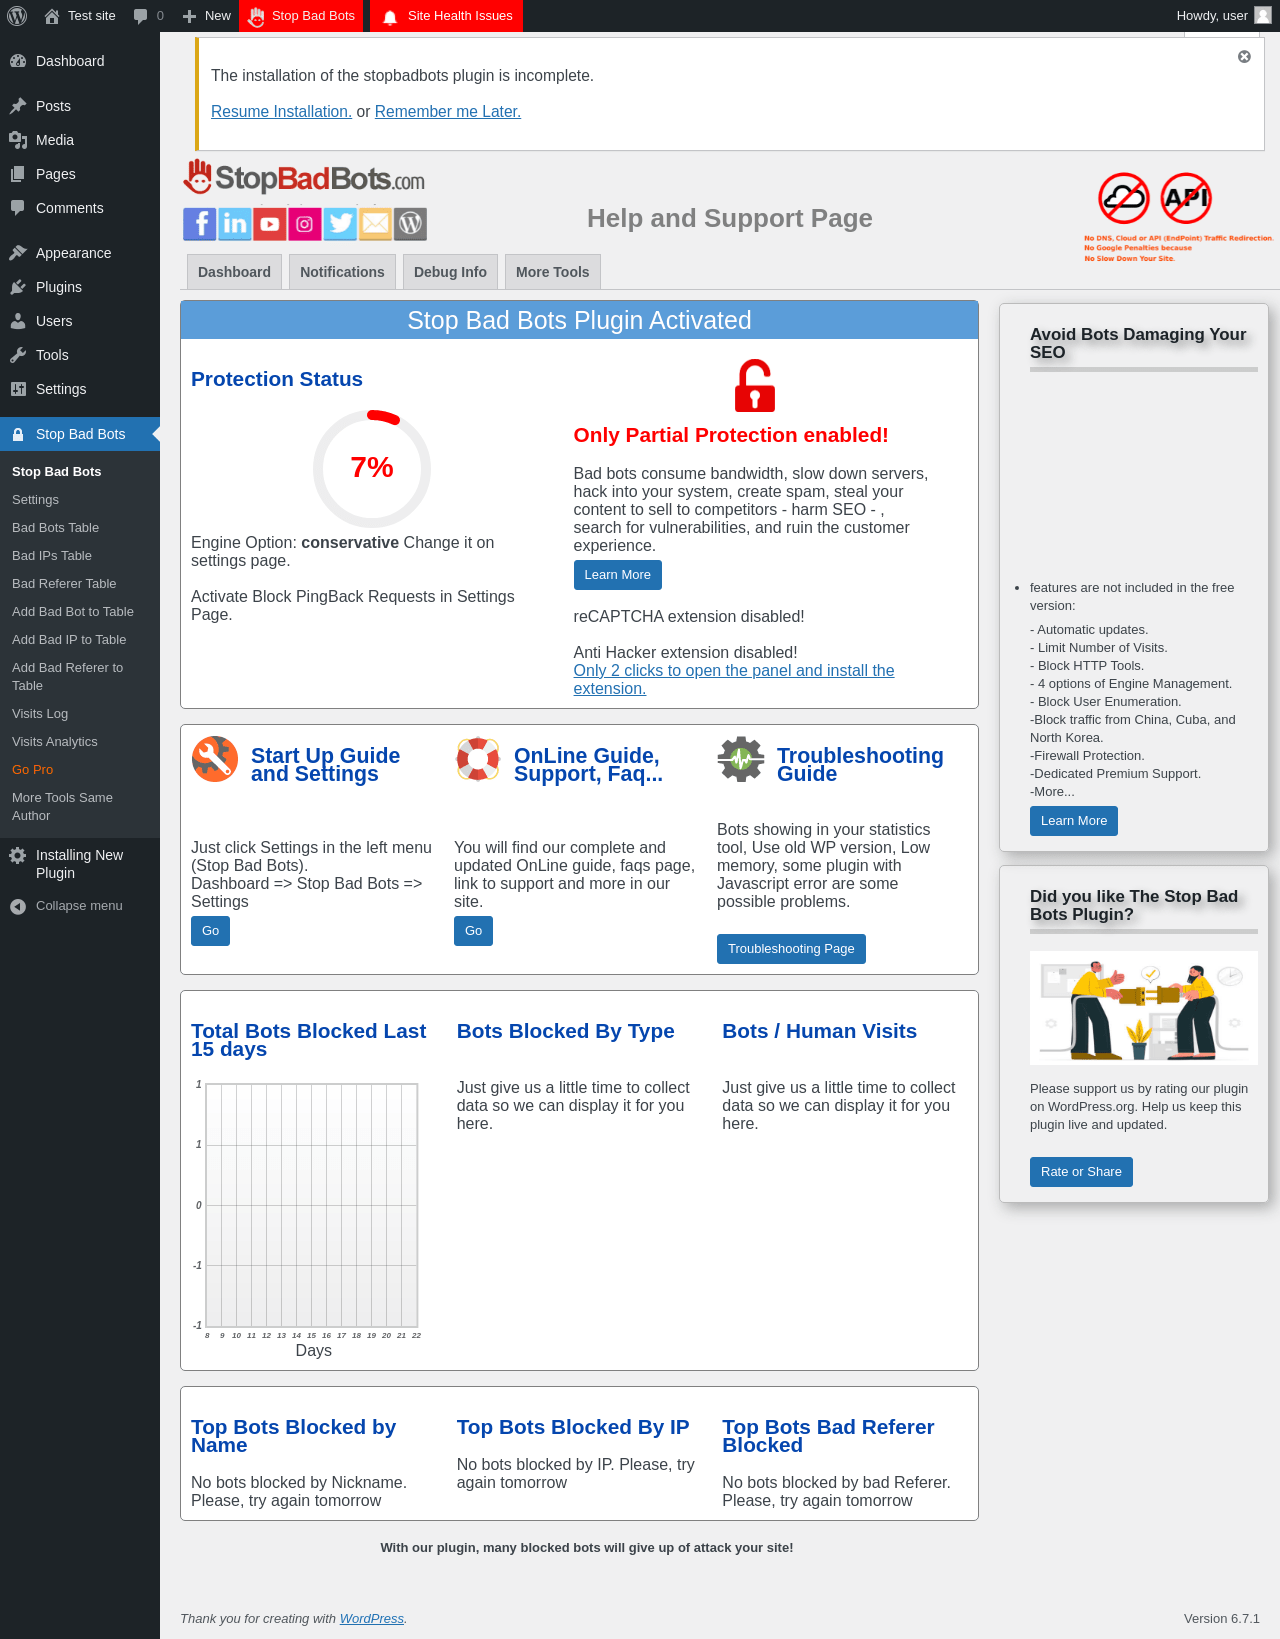This screenshot has height=1639, width=1280.
Task: Open the Troubleshooting Page button
Action: tap(791, 949)
